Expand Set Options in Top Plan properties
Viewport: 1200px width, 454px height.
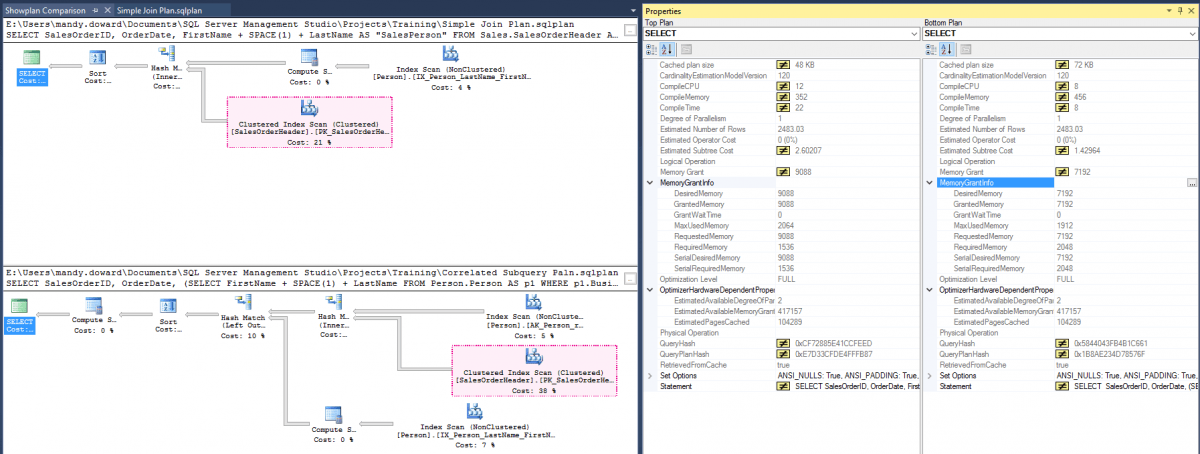click(650, 375)
